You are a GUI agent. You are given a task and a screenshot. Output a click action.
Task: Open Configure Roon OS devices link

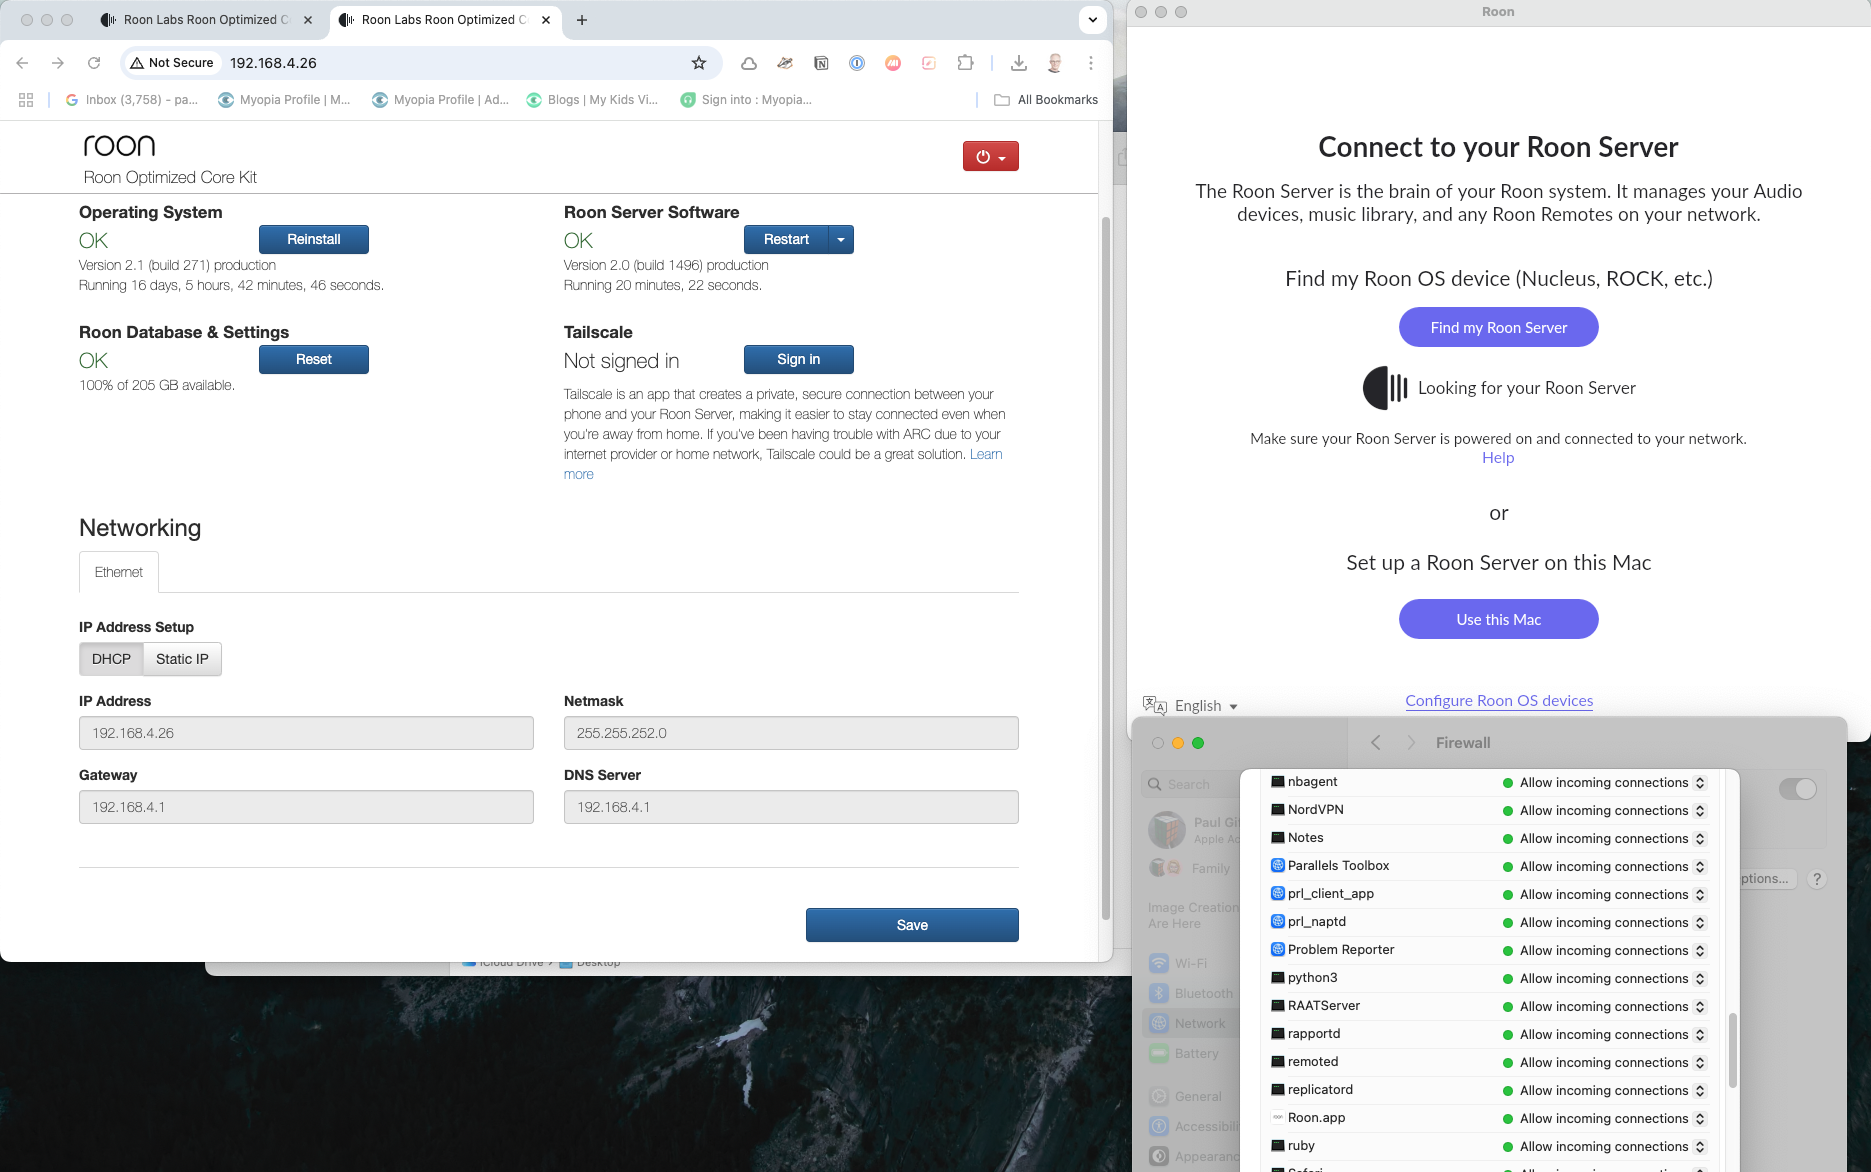pos(1499,701)
